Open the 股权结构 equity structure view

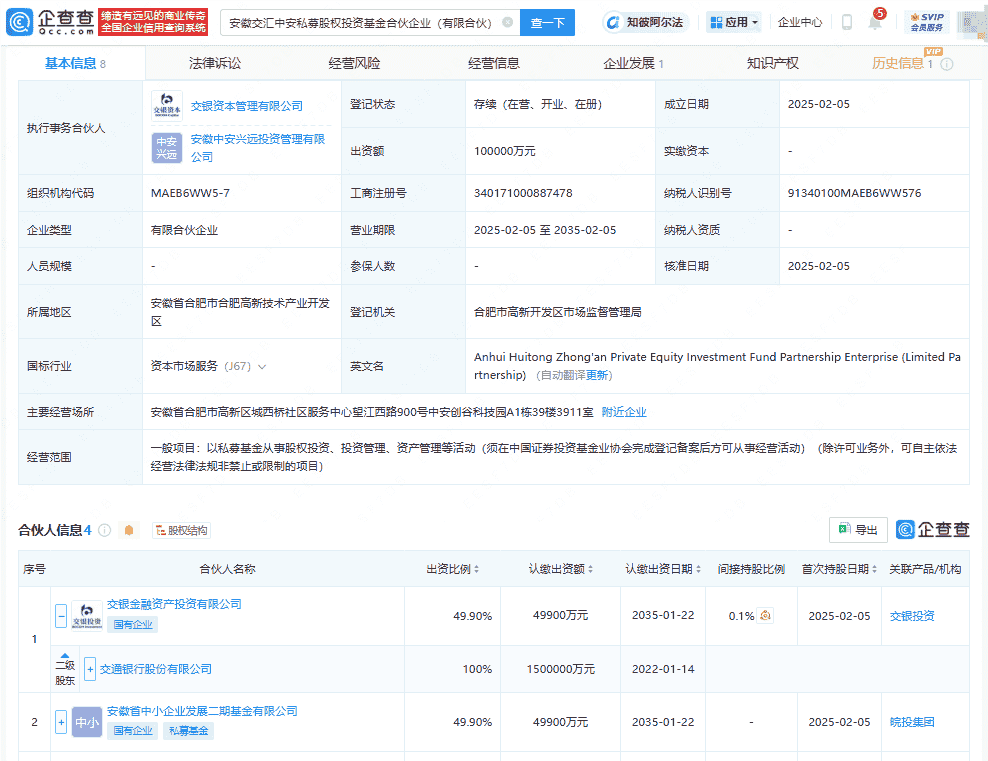coord(181,530)
